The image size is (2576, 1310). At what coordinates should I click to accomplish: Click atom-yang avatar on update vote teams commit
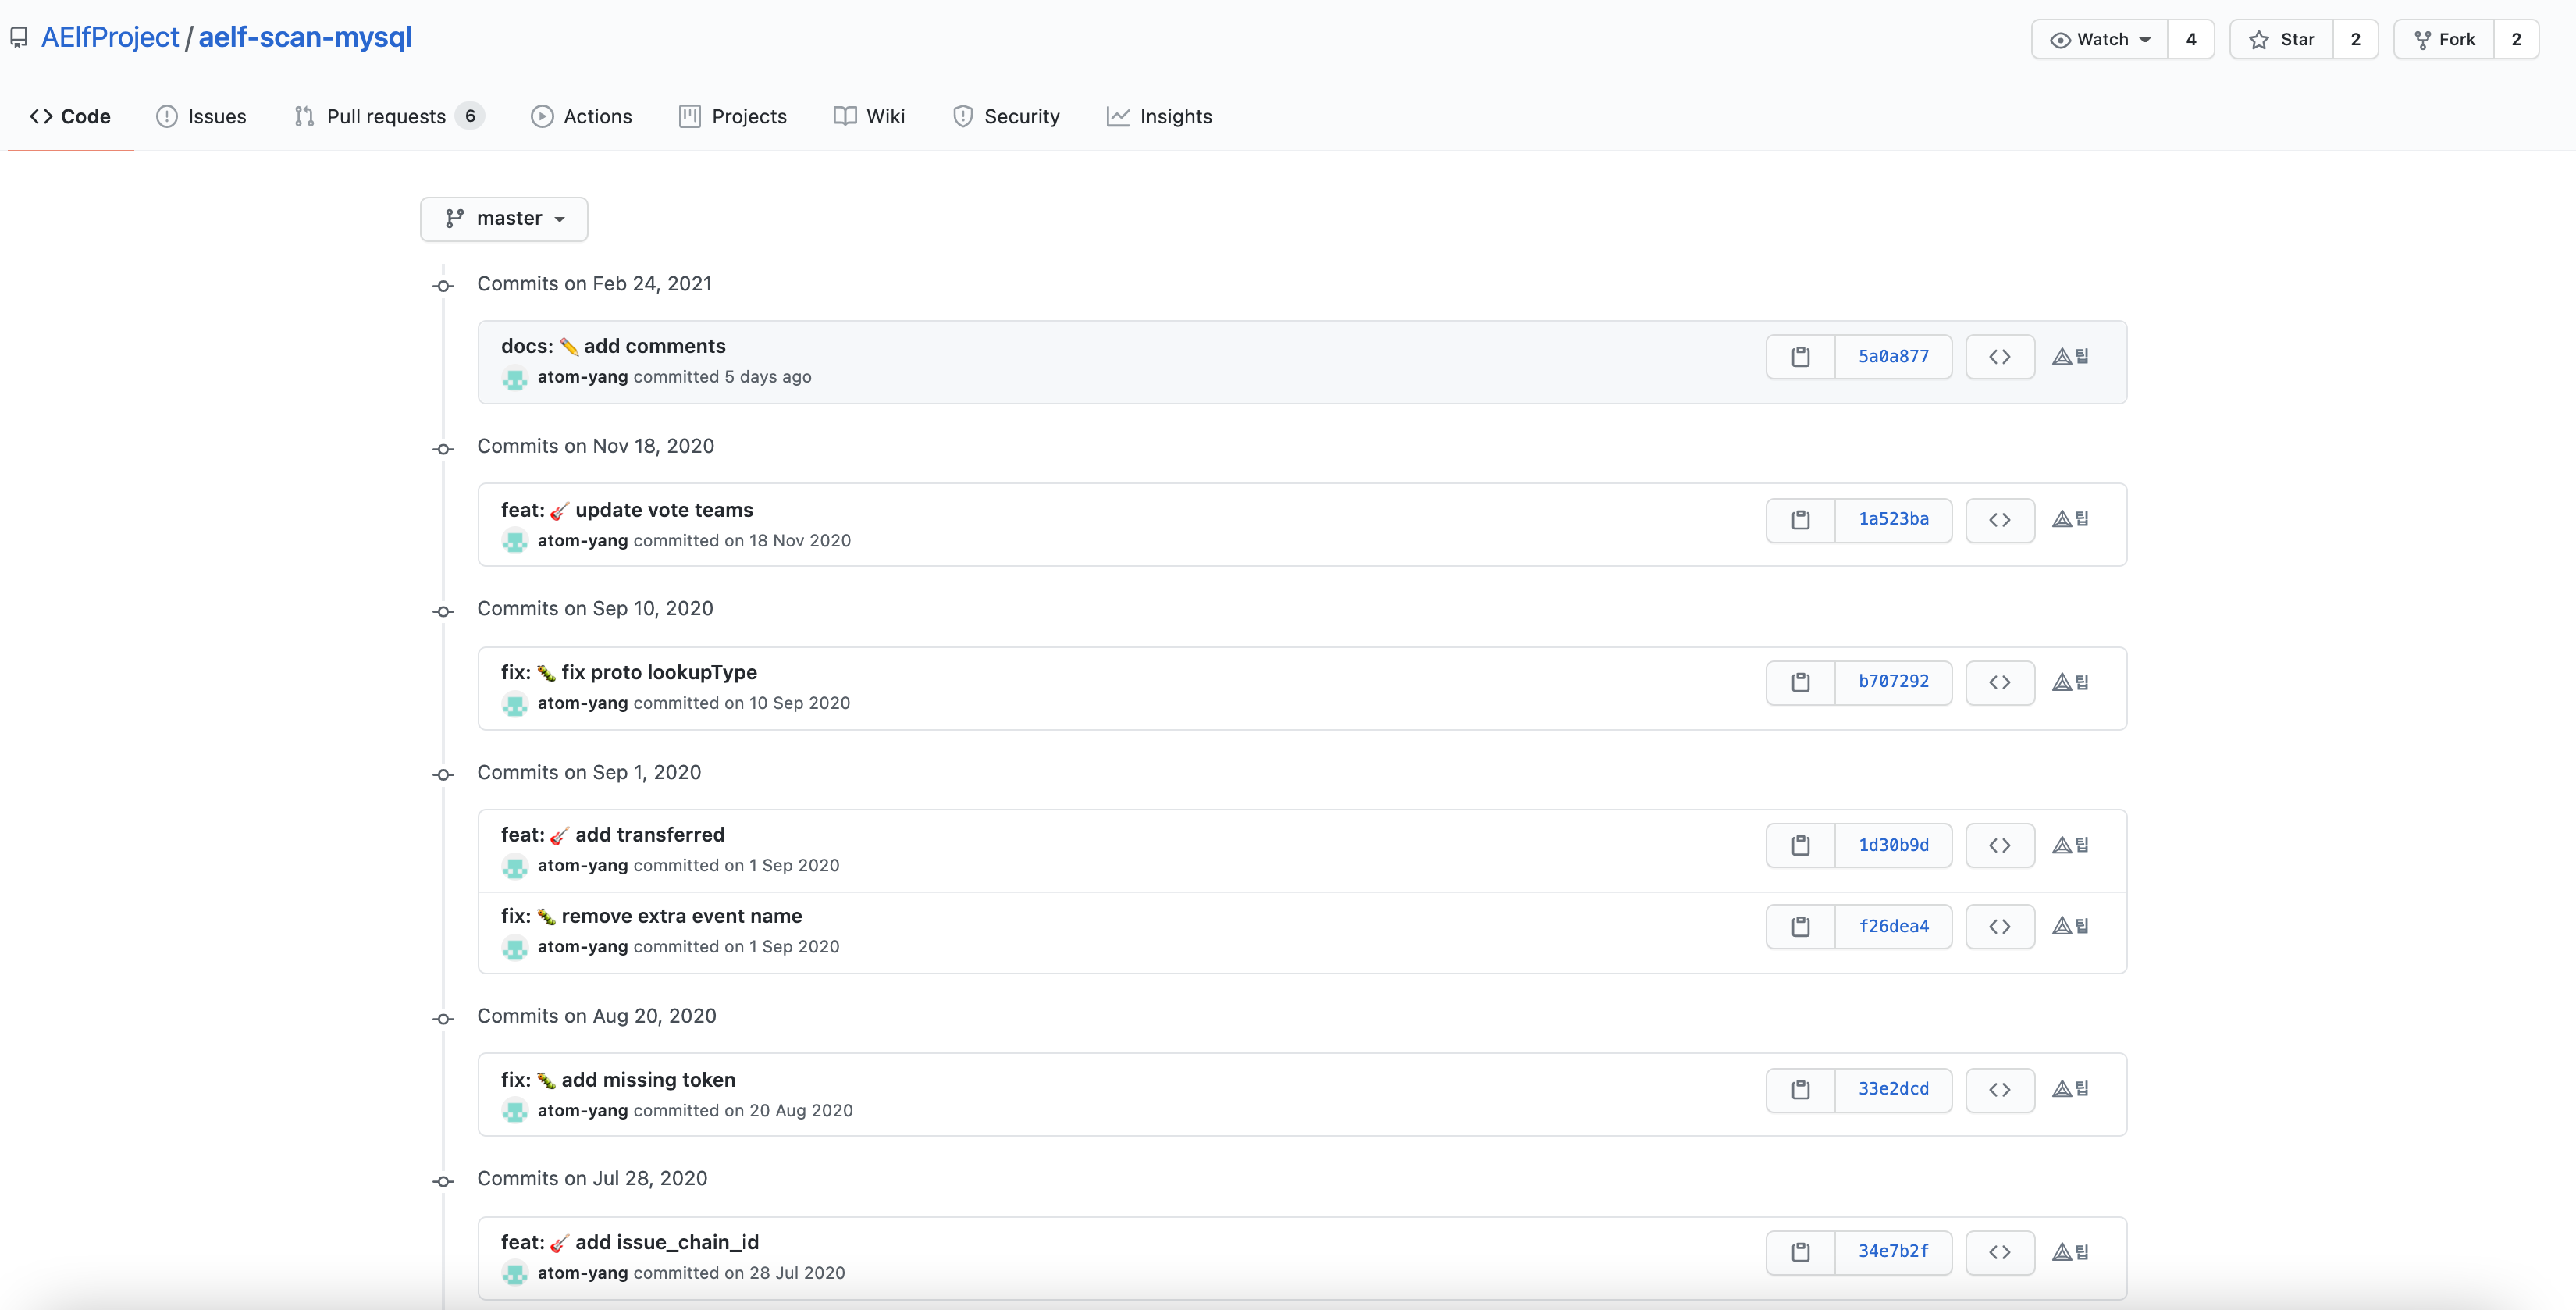(515, 541)
